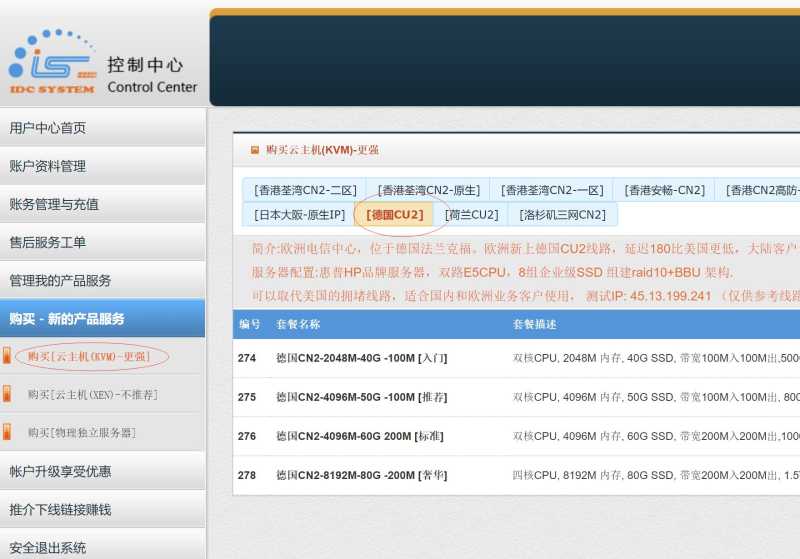Switch to [洛杉矶三网CN2] tab
This screenshot has height=559, width=800.
point(562,215)
